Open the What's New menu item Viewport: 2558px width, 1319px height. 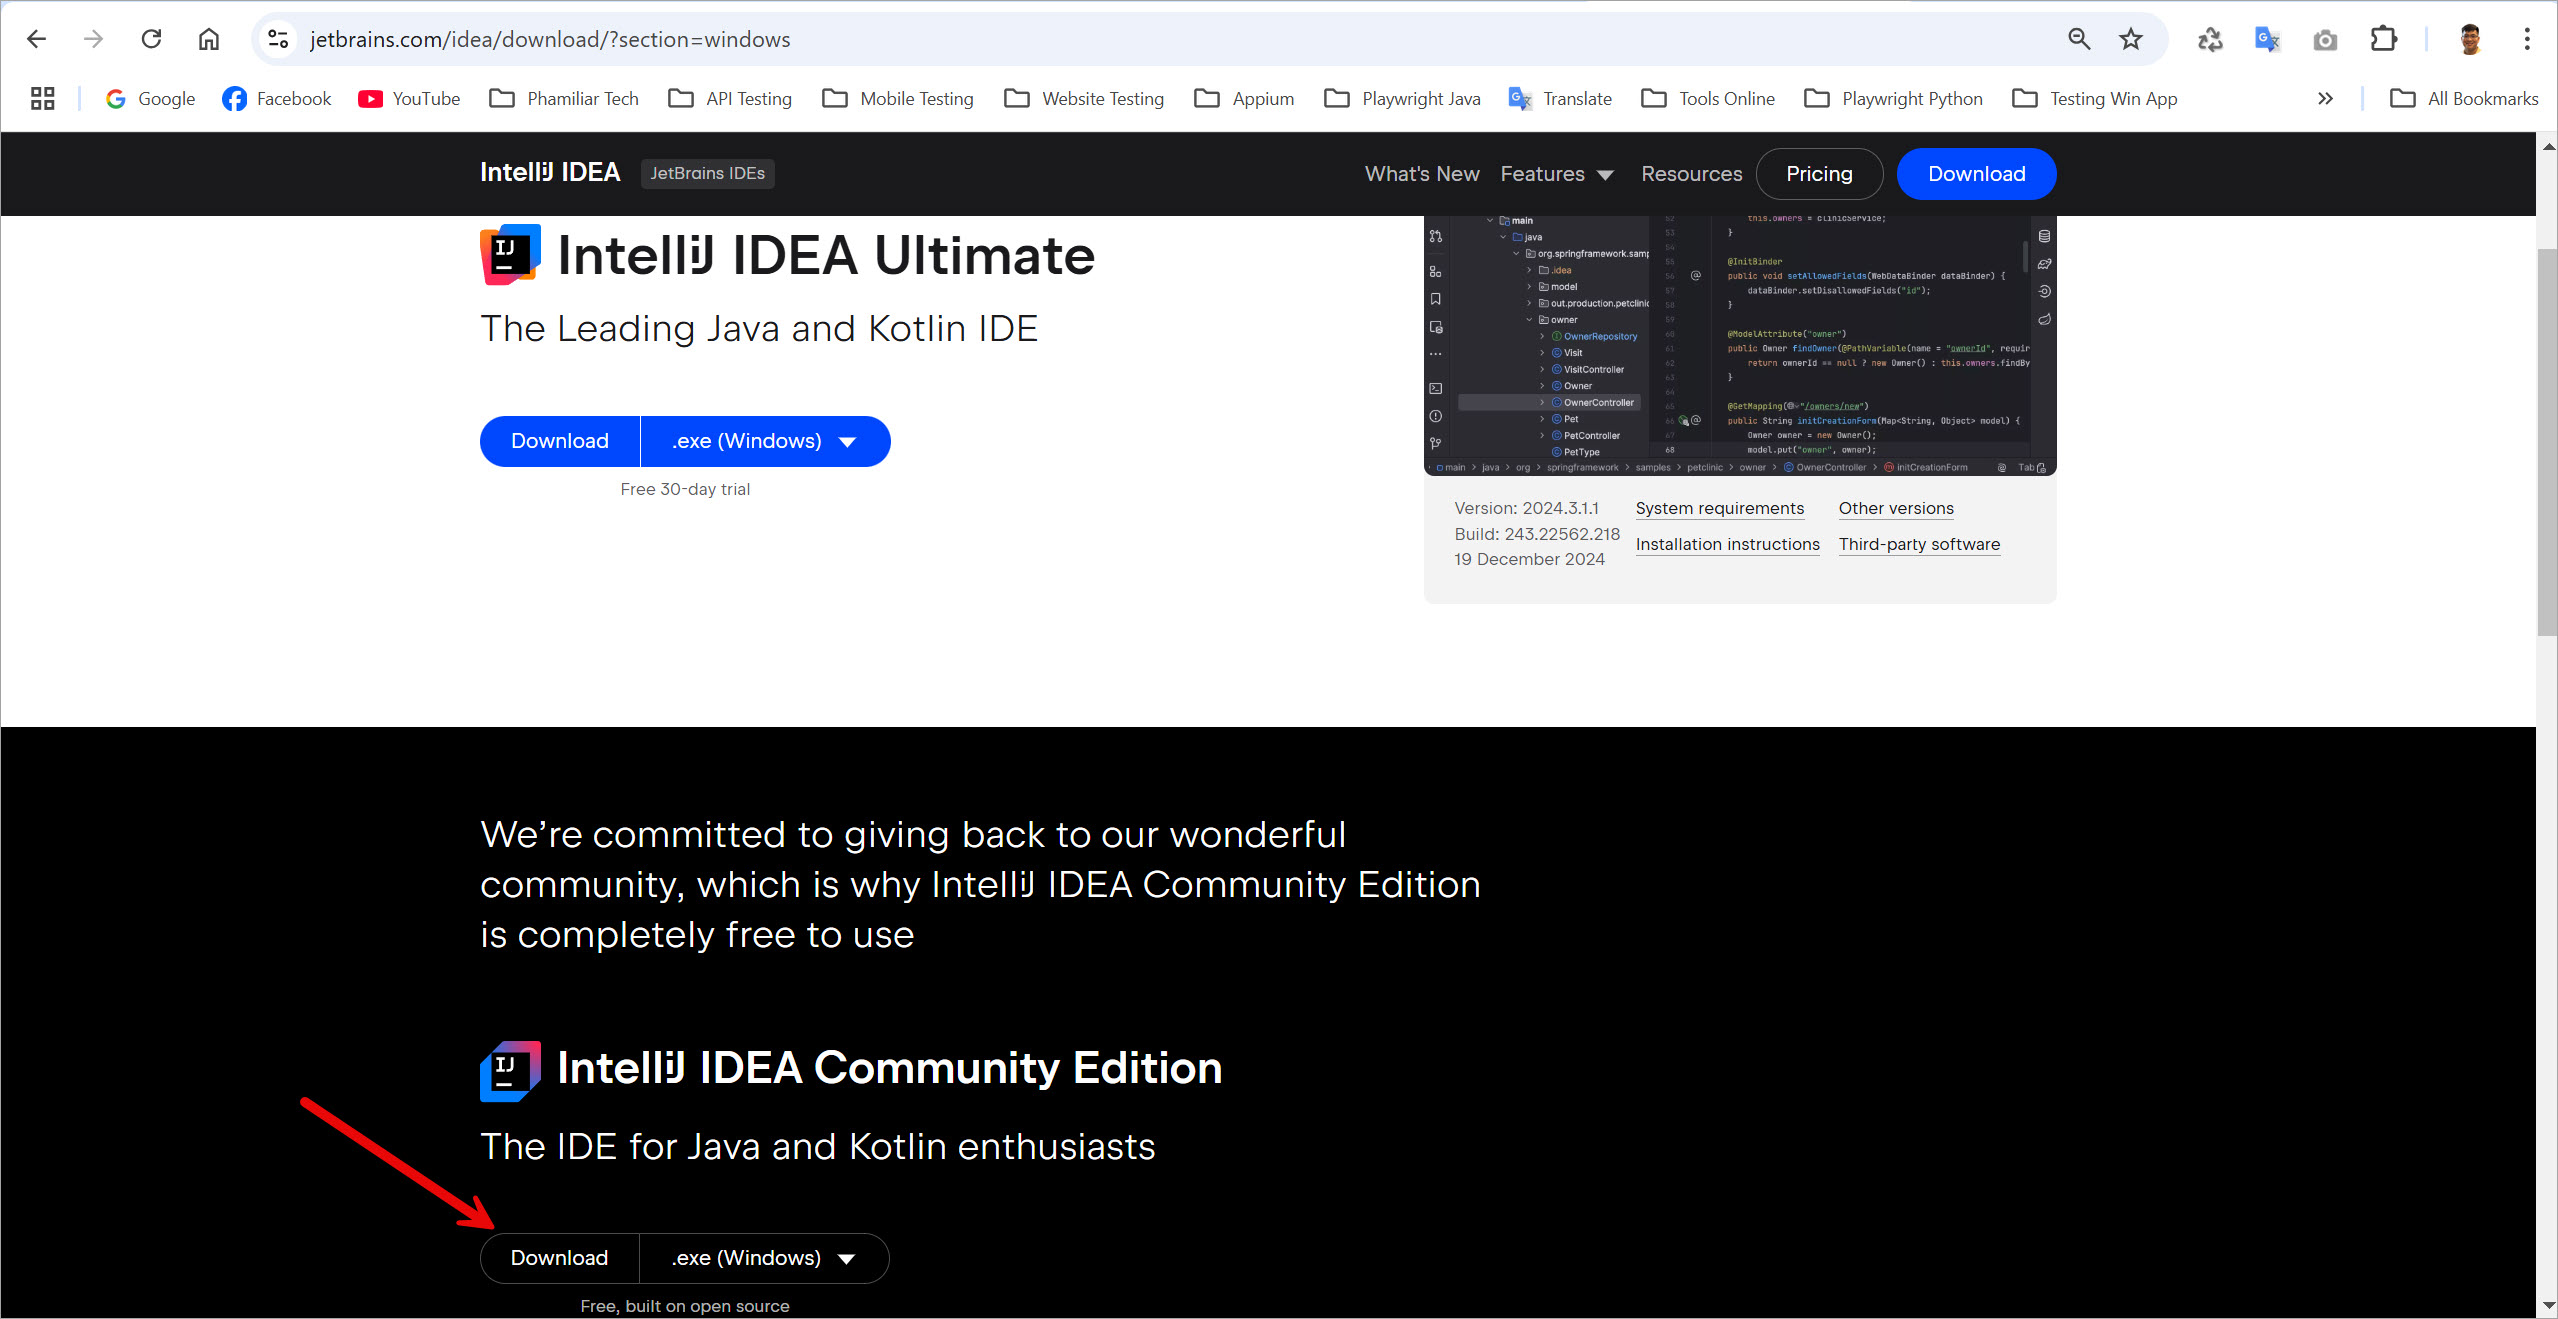[x=1422, y=174]
